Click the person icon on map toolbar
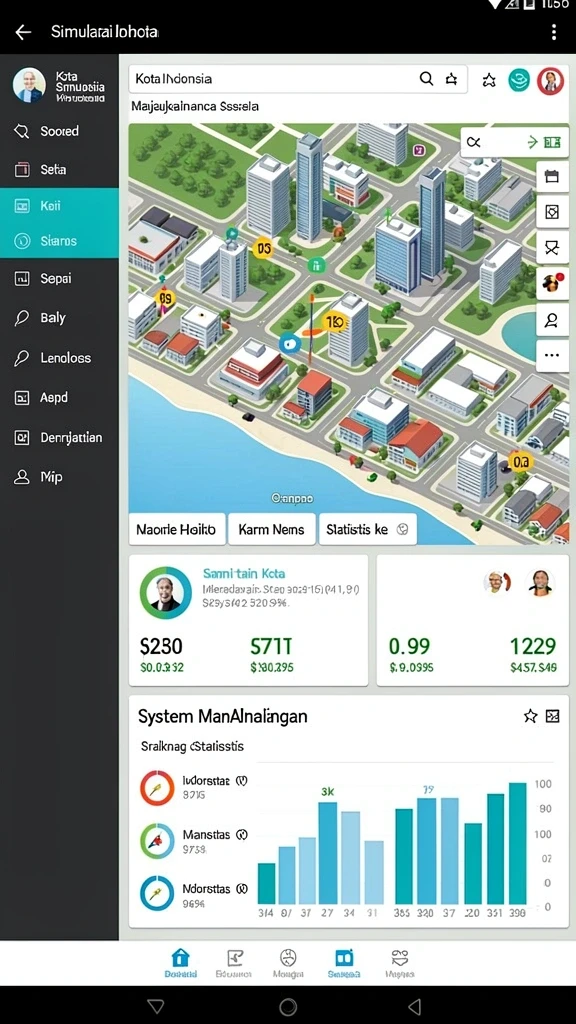Screen dimensions: 576x1024 point(552,320)
